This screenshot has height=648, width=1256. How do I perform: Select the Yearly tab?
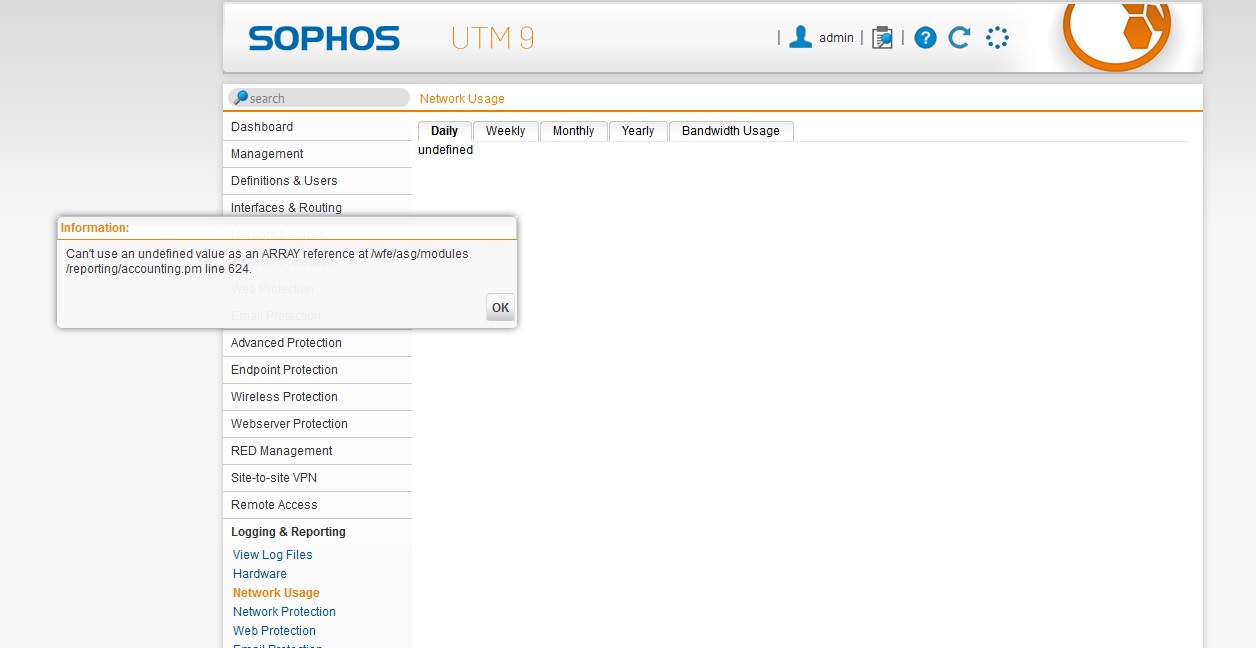pyautogui.click(x=638, y=131)
